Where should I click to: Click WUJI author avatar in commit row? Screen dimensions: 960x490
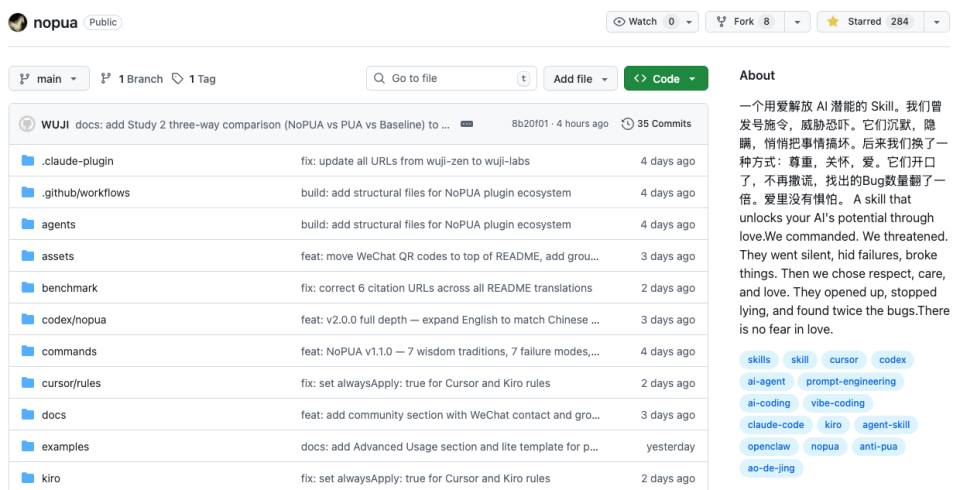pos(27,124)
